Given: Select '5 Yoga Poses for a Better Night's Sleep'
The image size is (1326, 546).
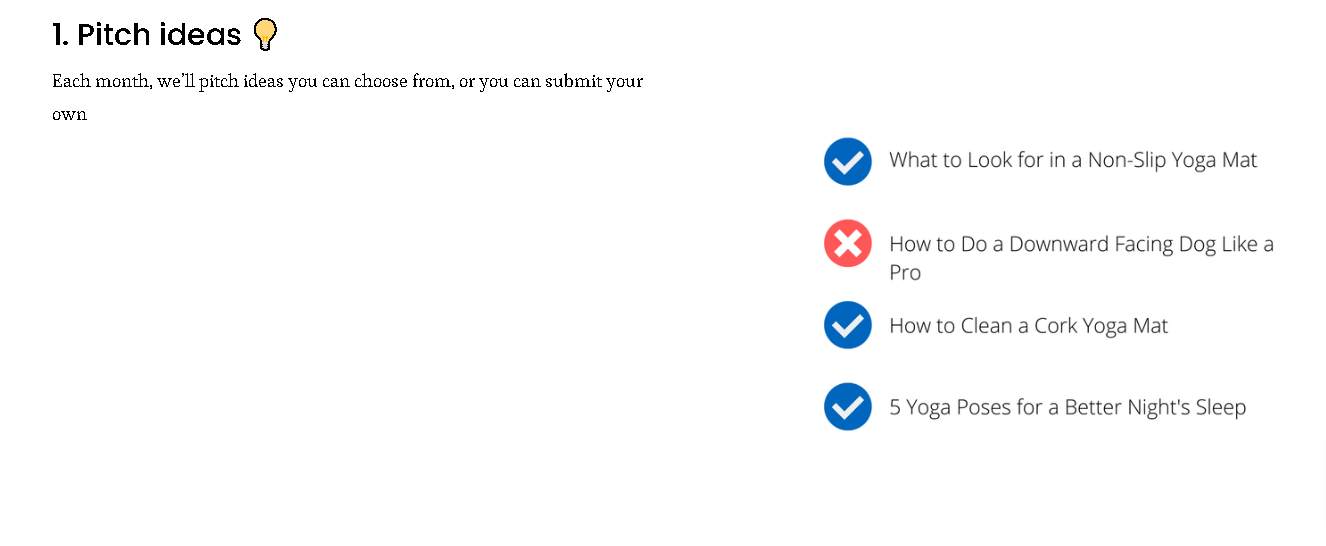Looking at the screenshot, I should [1068, 408].
